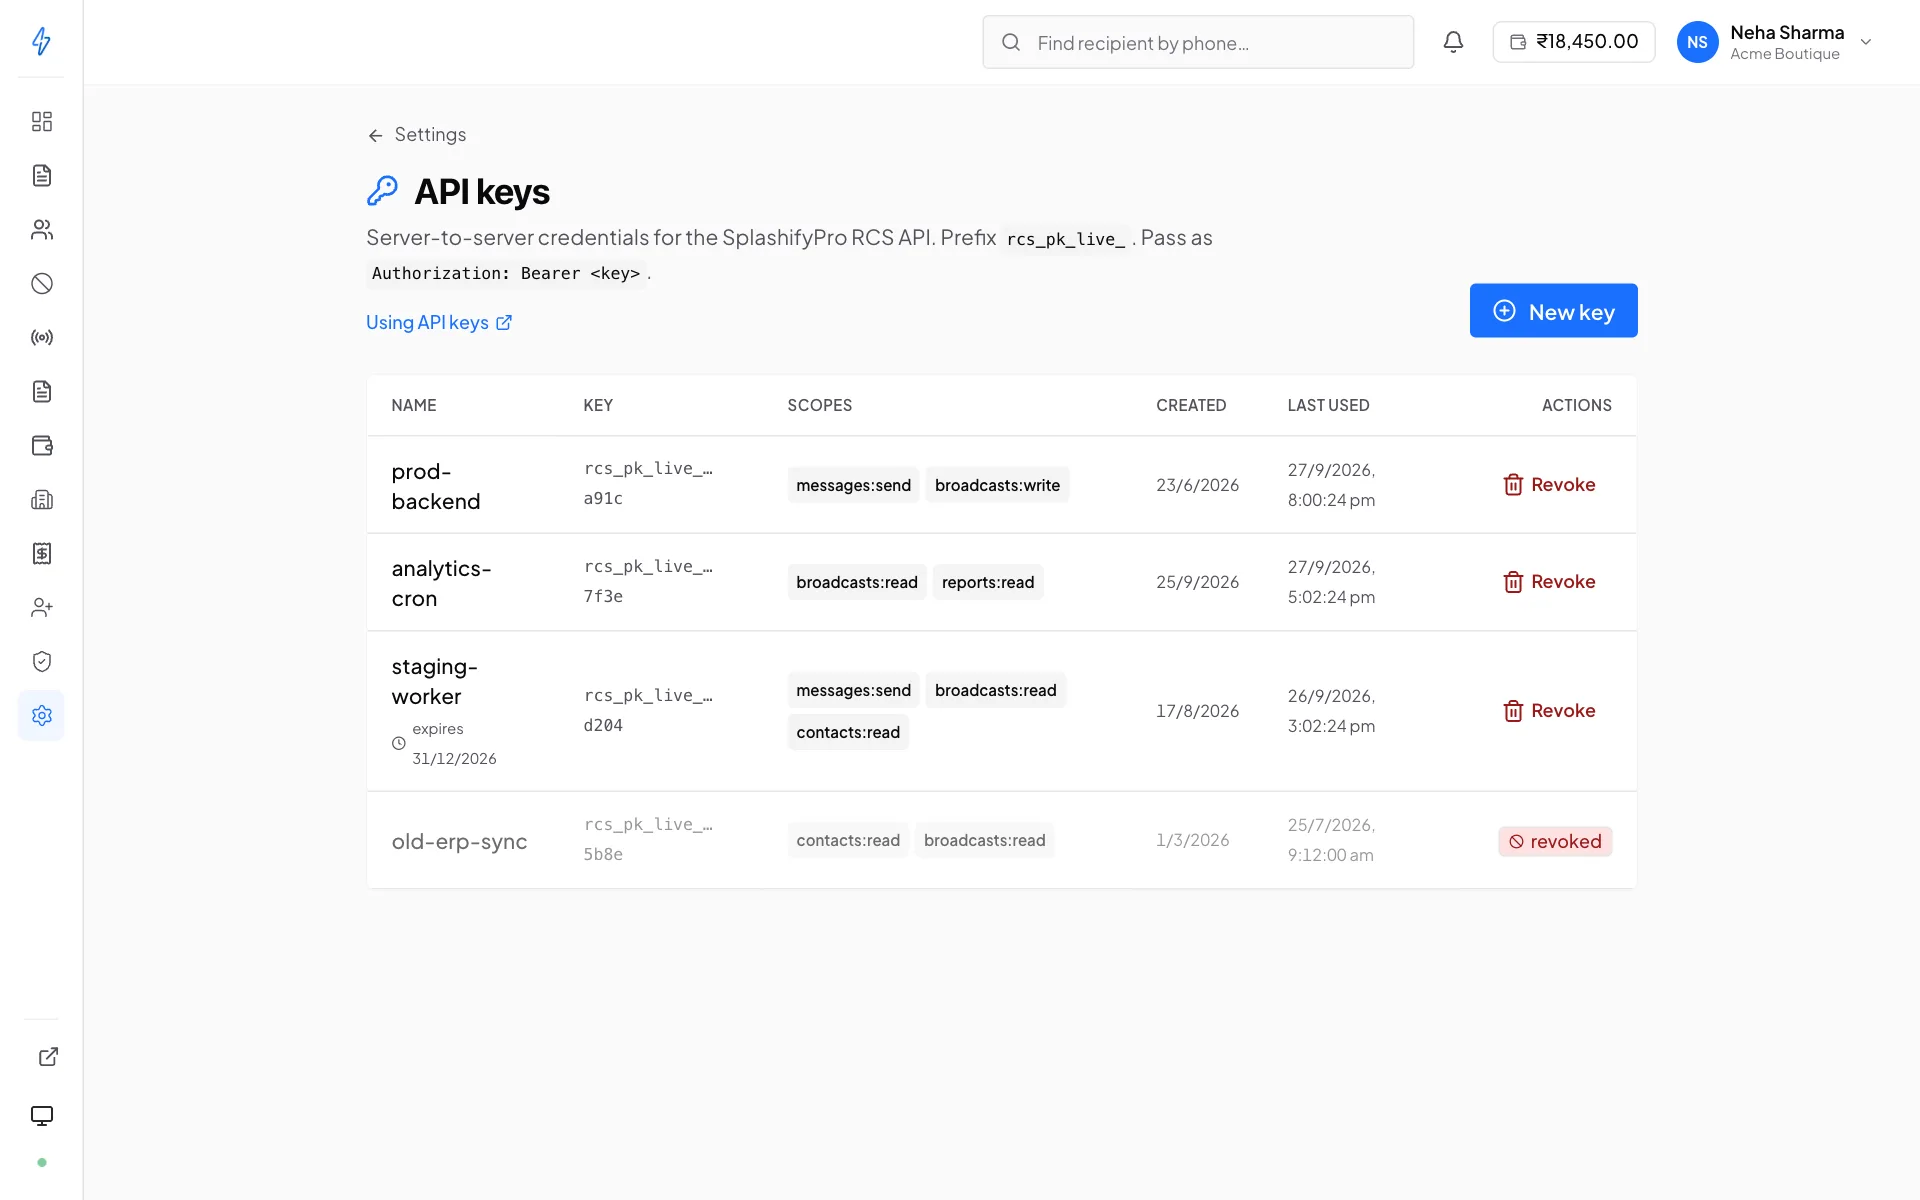Viewport: 1920px width, 1200px height.
Task: Go back via the Settings link
Action: tap(417, 135)
